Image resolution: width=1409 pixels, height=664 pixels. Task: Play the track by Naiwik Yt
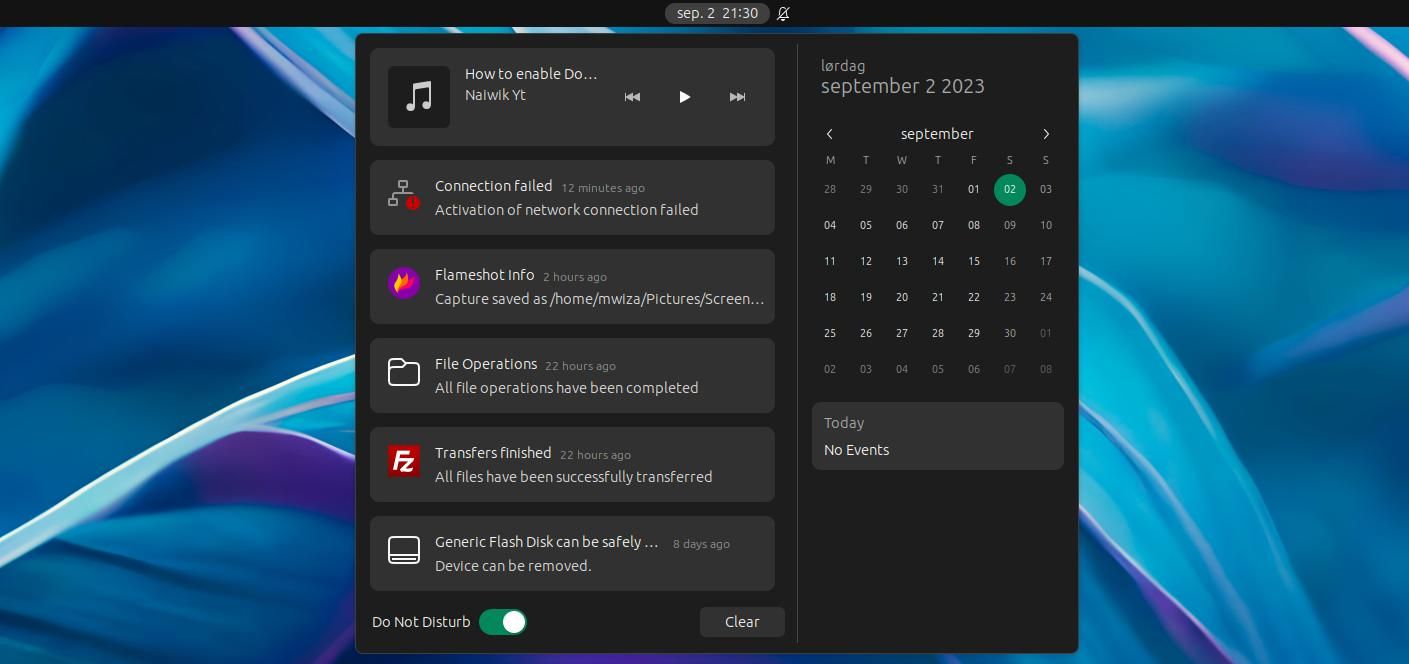tap(684, 96)
